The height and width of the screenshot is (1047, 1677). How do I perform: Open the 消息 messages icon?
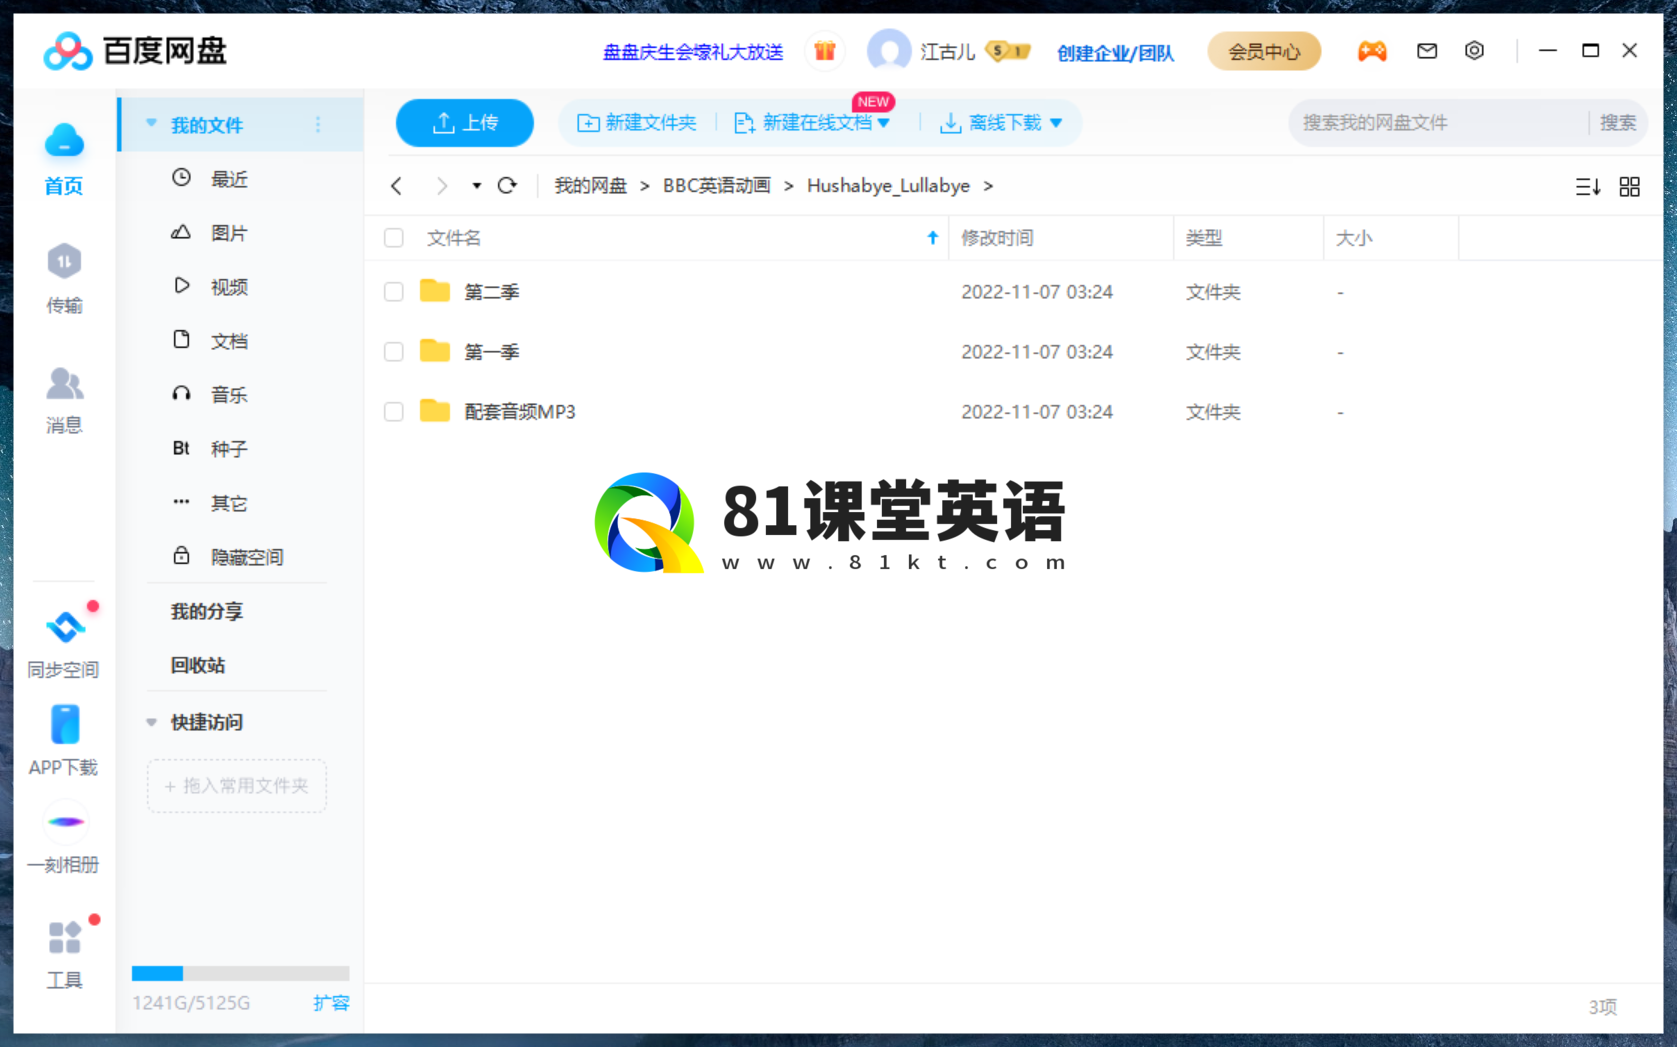coord(64,383)
